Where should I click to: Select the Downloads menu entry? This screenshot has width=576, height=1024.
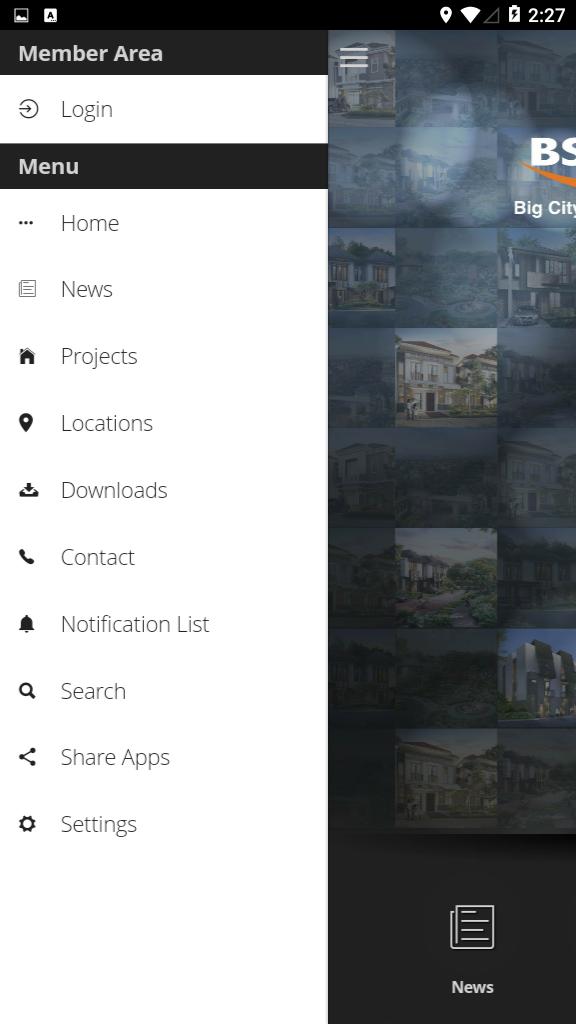[x=164, y=490]
